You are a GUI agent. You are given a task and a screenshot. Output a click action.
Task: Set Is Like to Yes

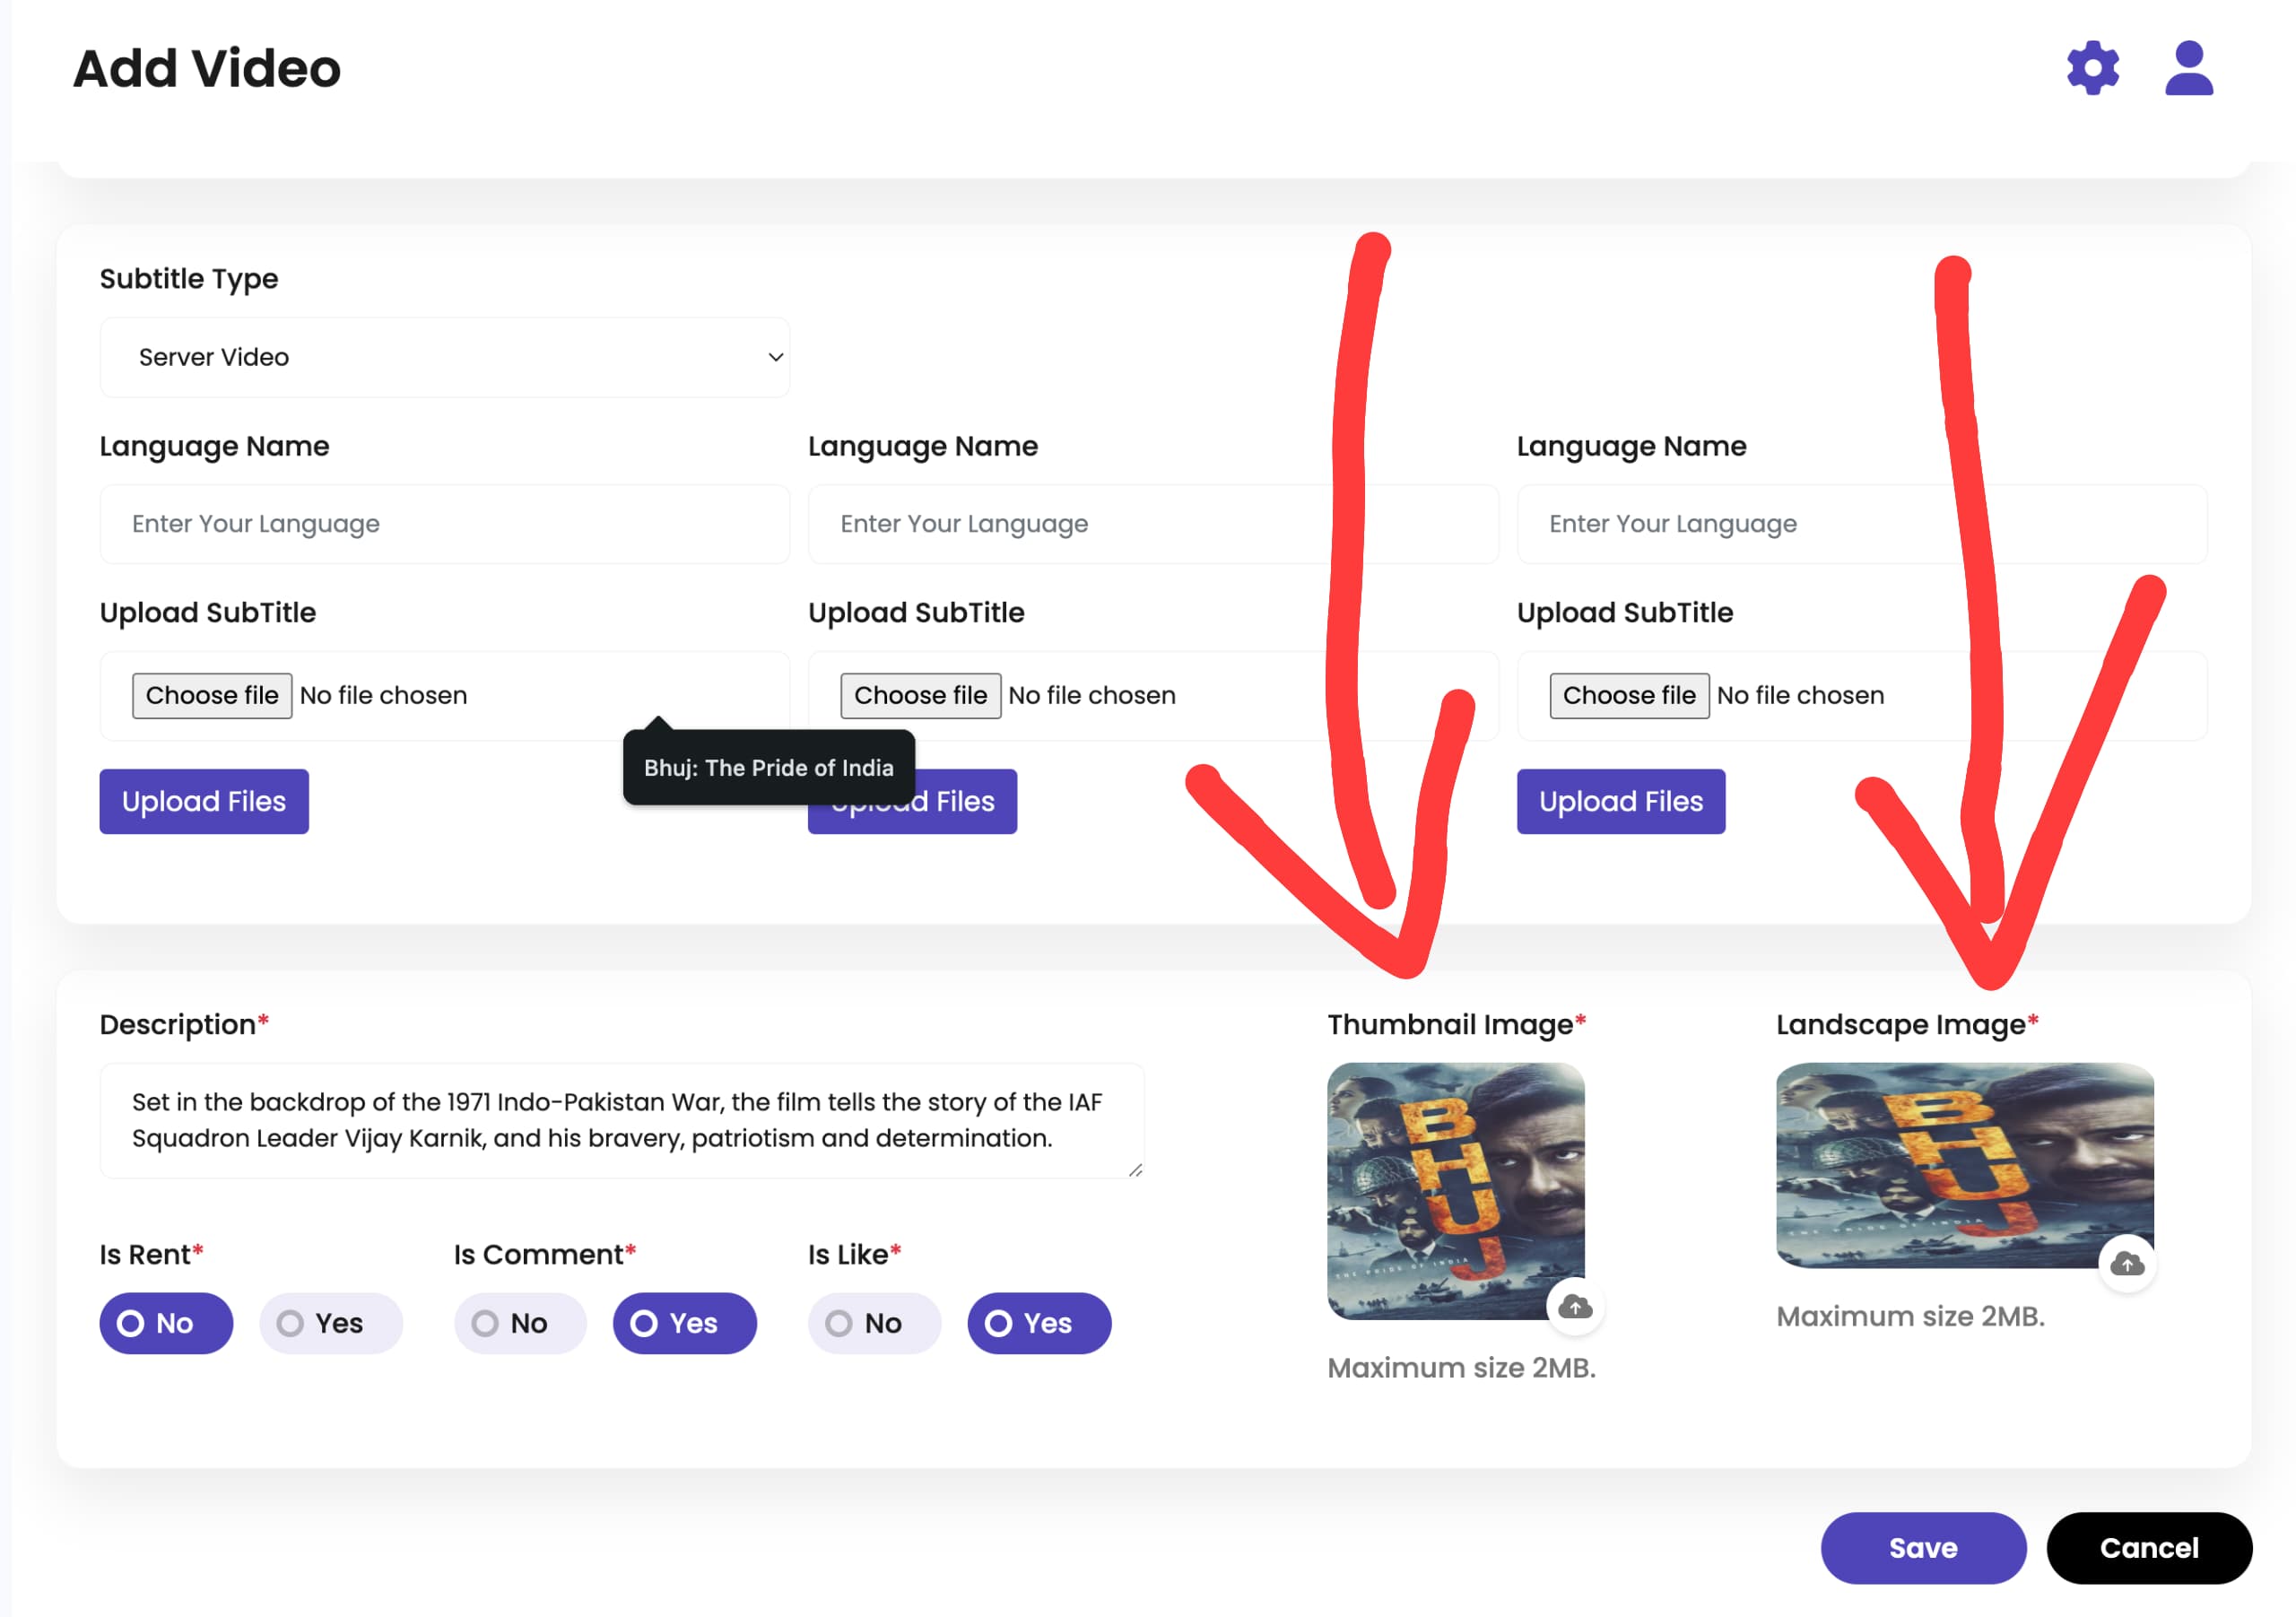pos(1039,1323)
